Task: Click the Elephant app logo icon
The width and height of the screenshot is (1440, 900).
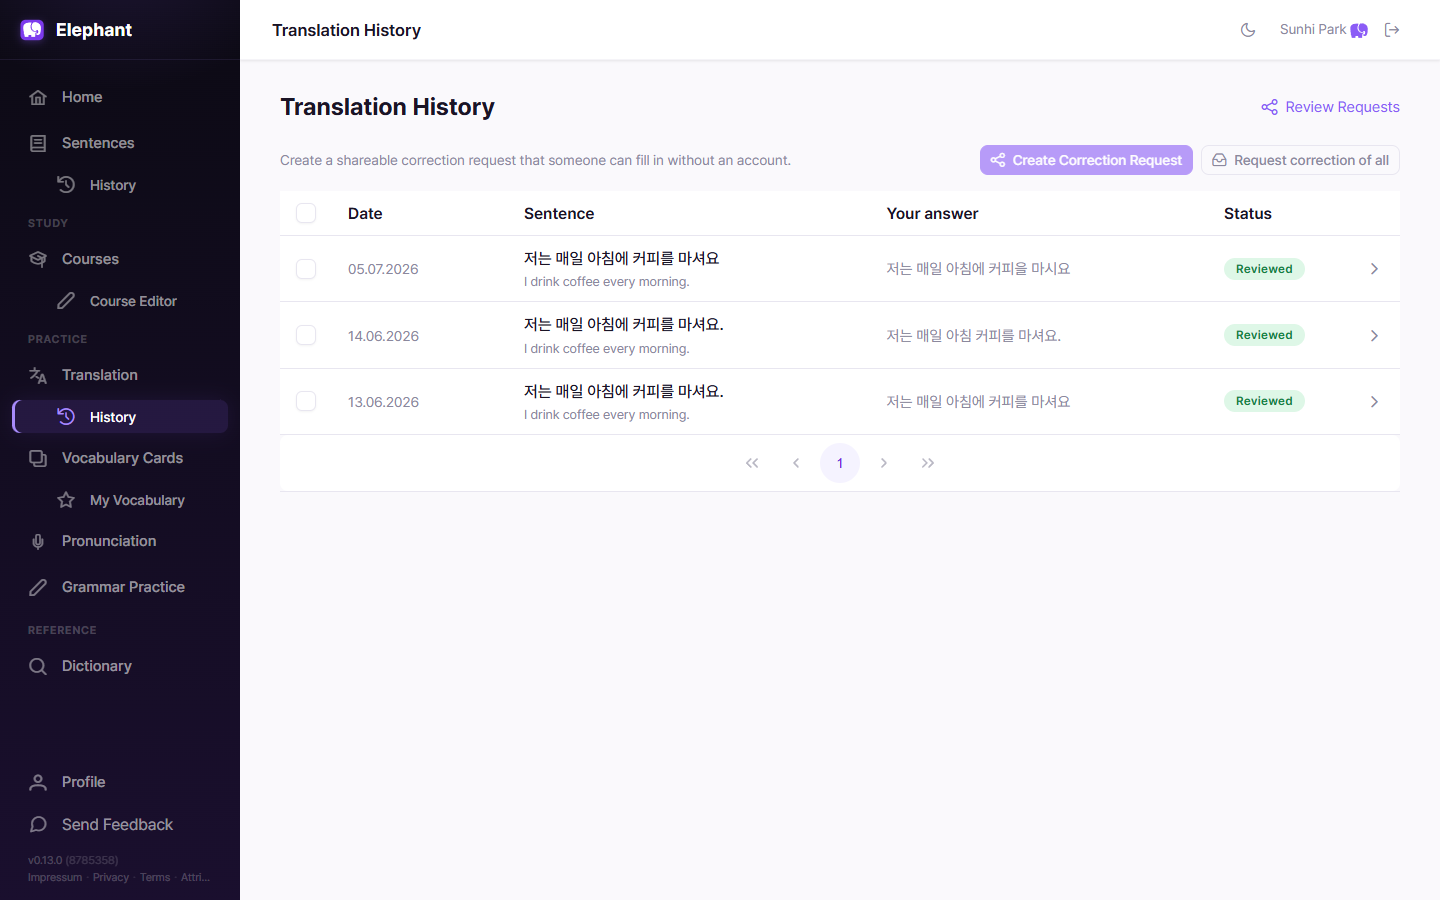Action: coord(32,30)
